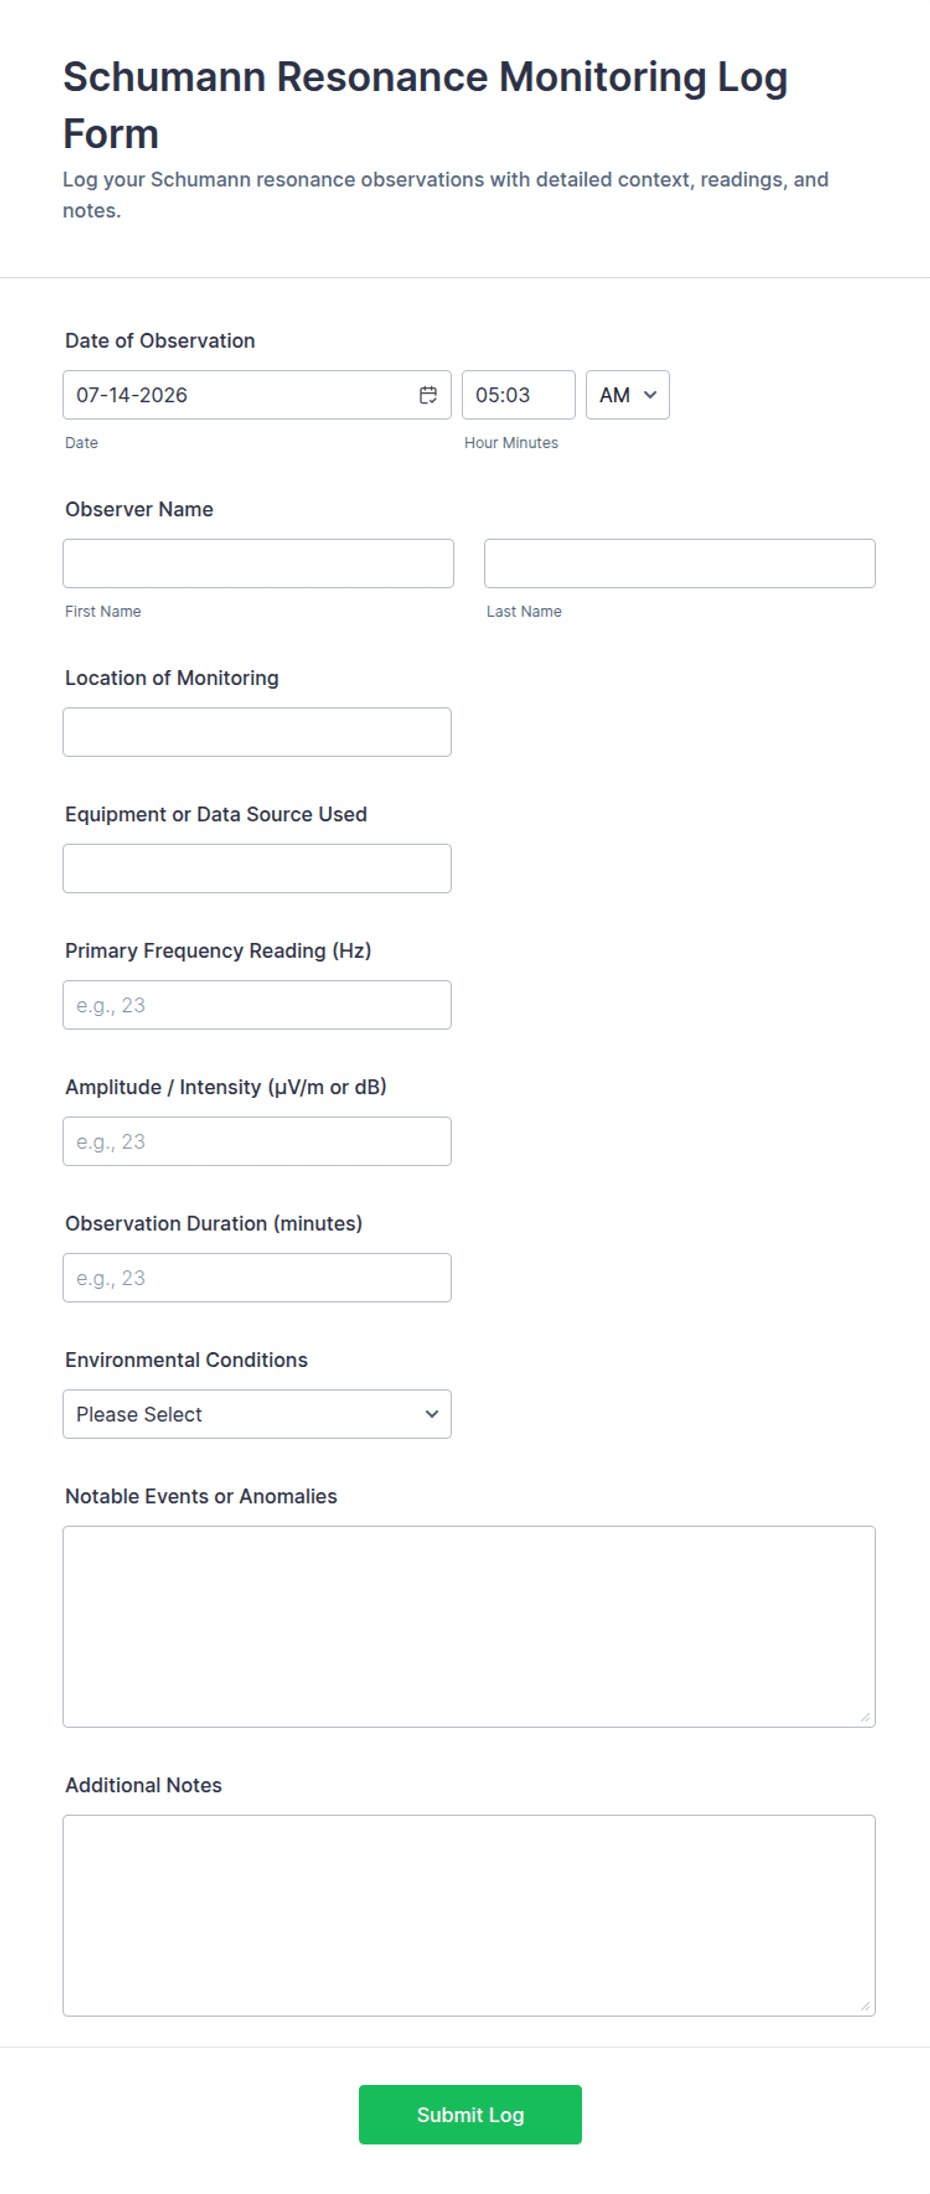This screenshot has width=930, height=2194.
Task: Click the date field showing 07-14-2026
Action: [x=257, y=395]
